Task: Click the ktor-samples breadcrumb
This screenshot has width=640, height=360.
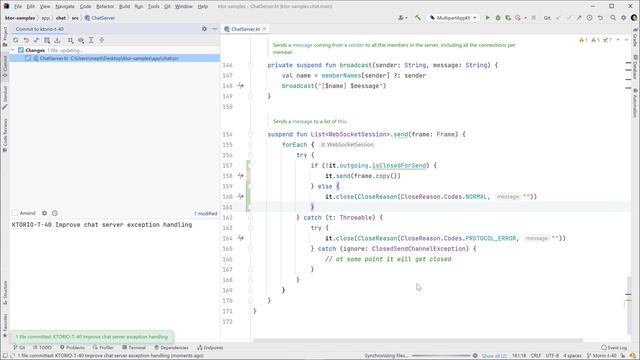Action: pos(20,18)
